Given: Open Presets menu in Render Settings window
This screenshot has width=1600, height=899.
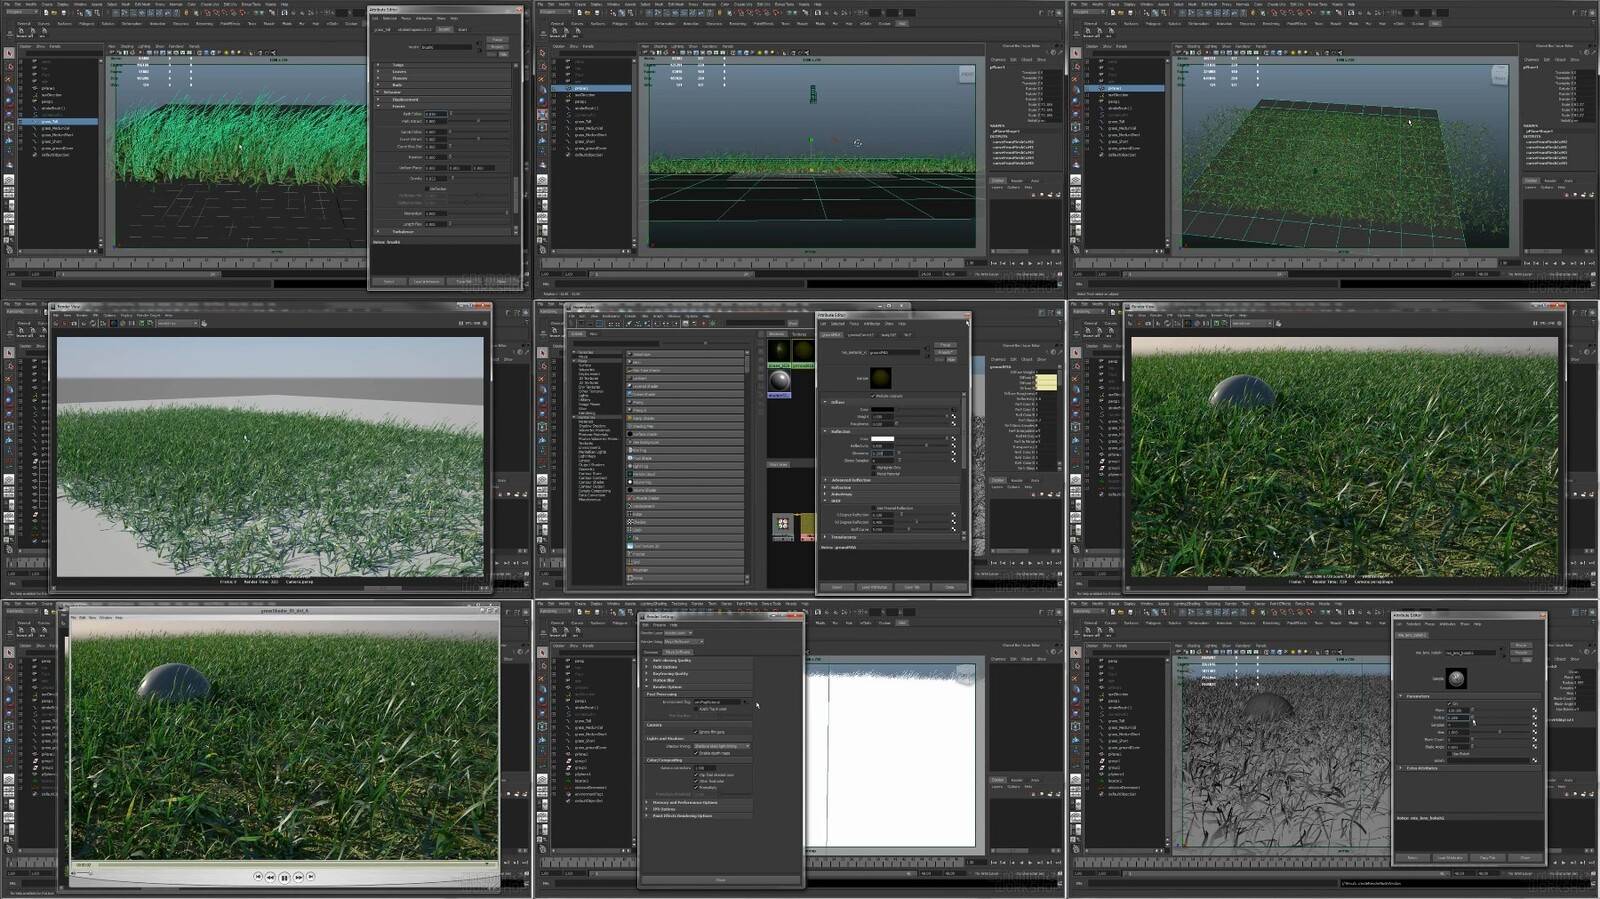Looking at the screenshot, I should click(x=659, y=625).
